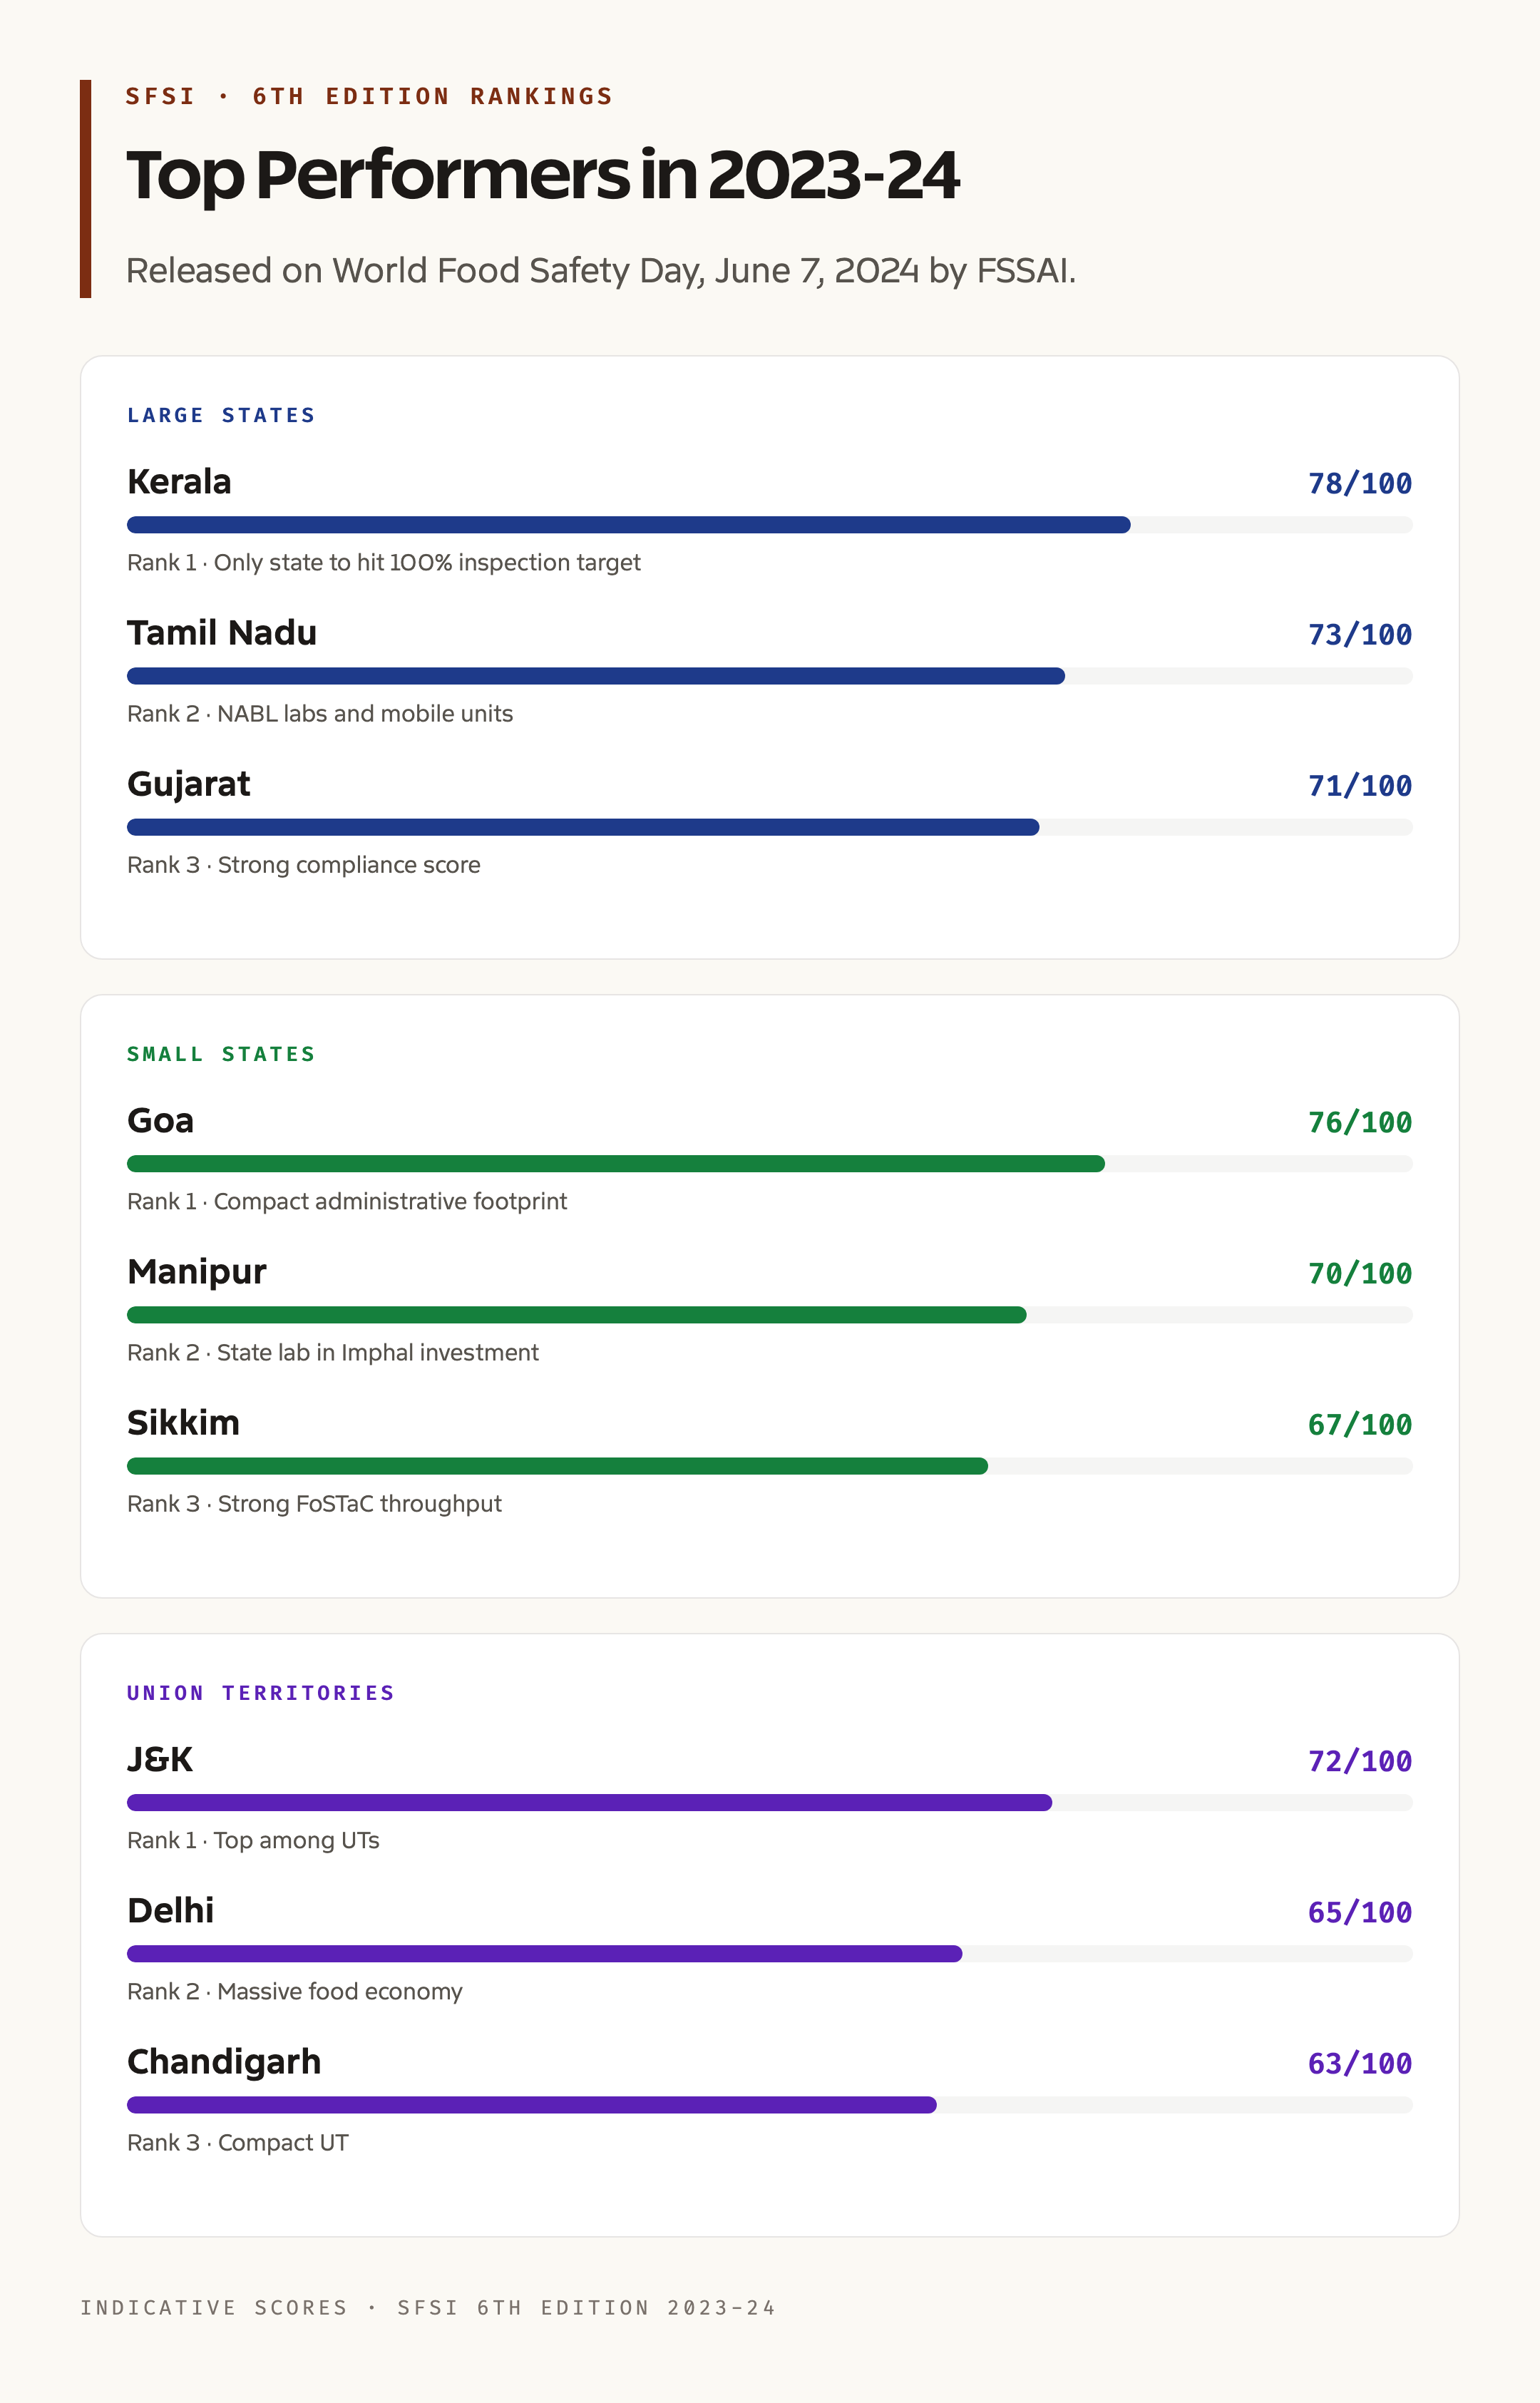Screen dimensions: 1540x2403
Task: Click the Goa state name
Action: 160,1121
